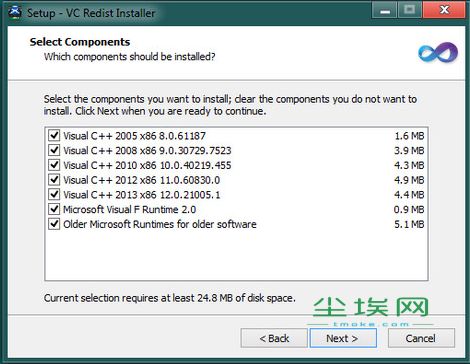This screenshot has height=364, width=470.
Task: Click the Next > button
Action: coord(343,338)
